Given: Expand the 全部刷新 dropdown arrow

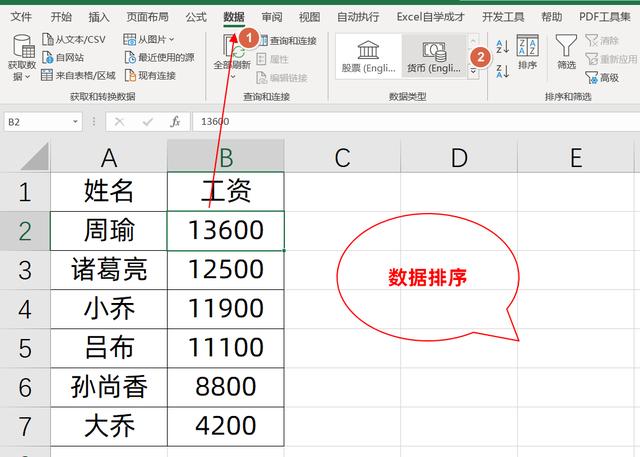Looking at the screenshot, I should coord(232,76).
